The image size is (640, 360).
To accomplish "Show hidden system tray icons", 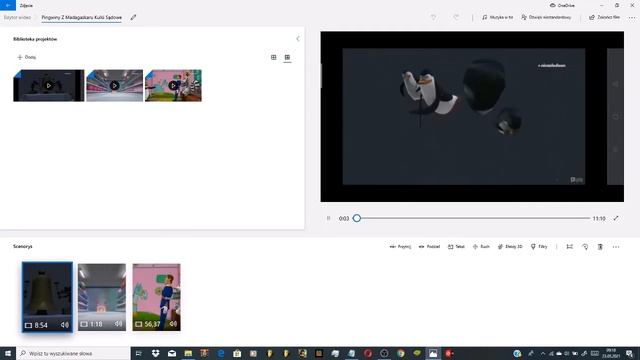I will pyautogui.click(x=543, y=353).
